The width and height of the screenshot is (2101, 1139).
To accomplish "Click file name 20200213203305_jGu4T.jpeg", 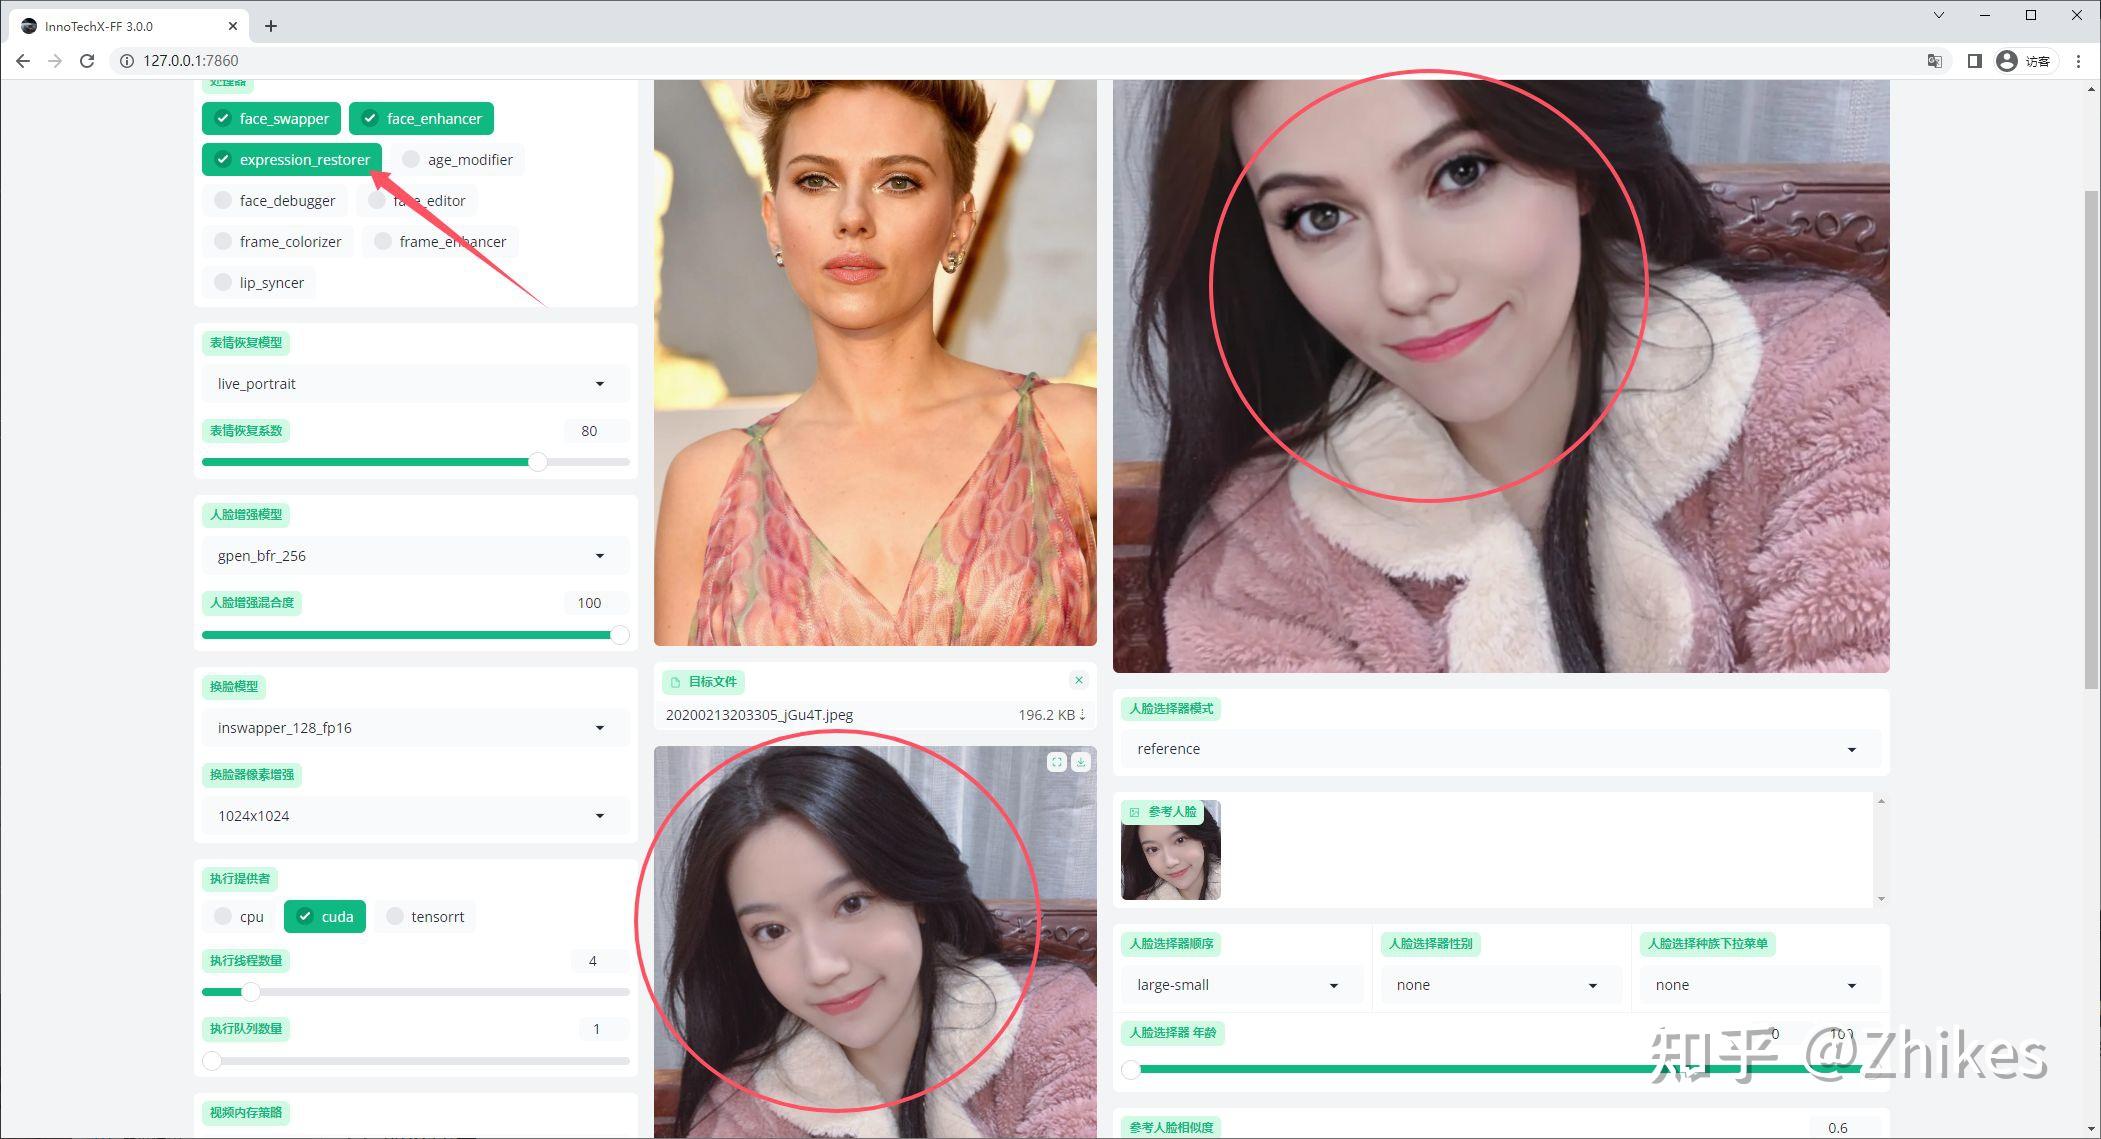I will click(x=759, y=715).
